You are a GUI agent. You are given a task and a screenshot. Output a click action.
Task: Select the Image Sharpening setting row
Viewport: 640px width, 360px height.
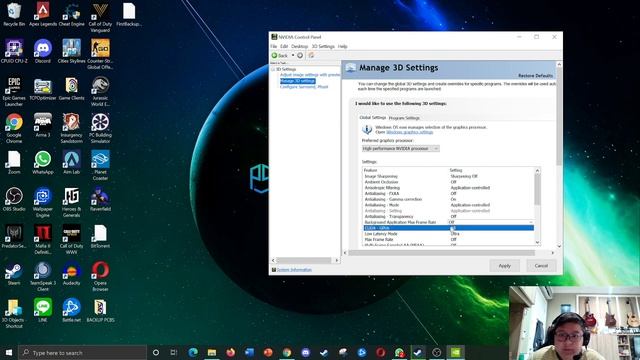point(449,176)
